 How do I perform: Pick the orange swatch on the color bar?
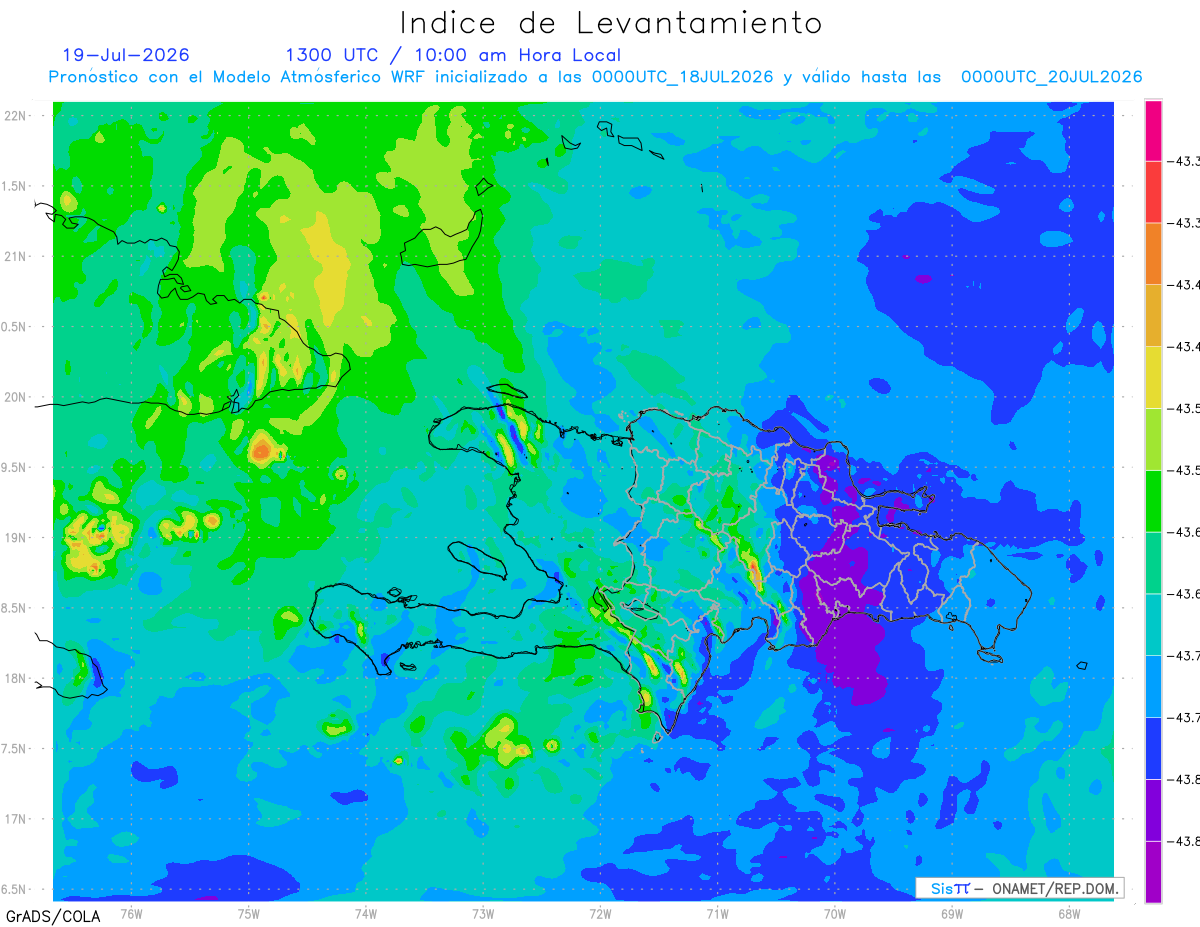(x=1153, y=254)
